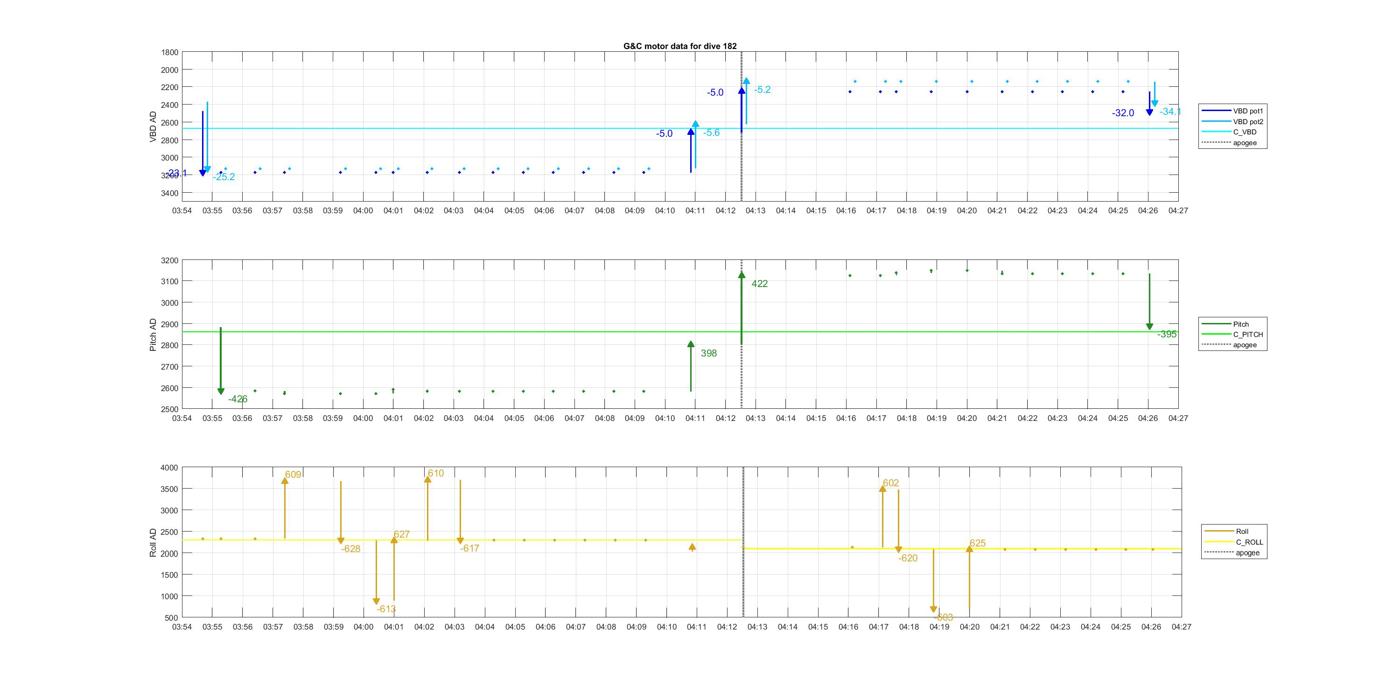This screenshot has width=1400, height=693.
Task: Click the "04:27" x-axis tick of Roll plot
Action: [x=1181, y=627]
